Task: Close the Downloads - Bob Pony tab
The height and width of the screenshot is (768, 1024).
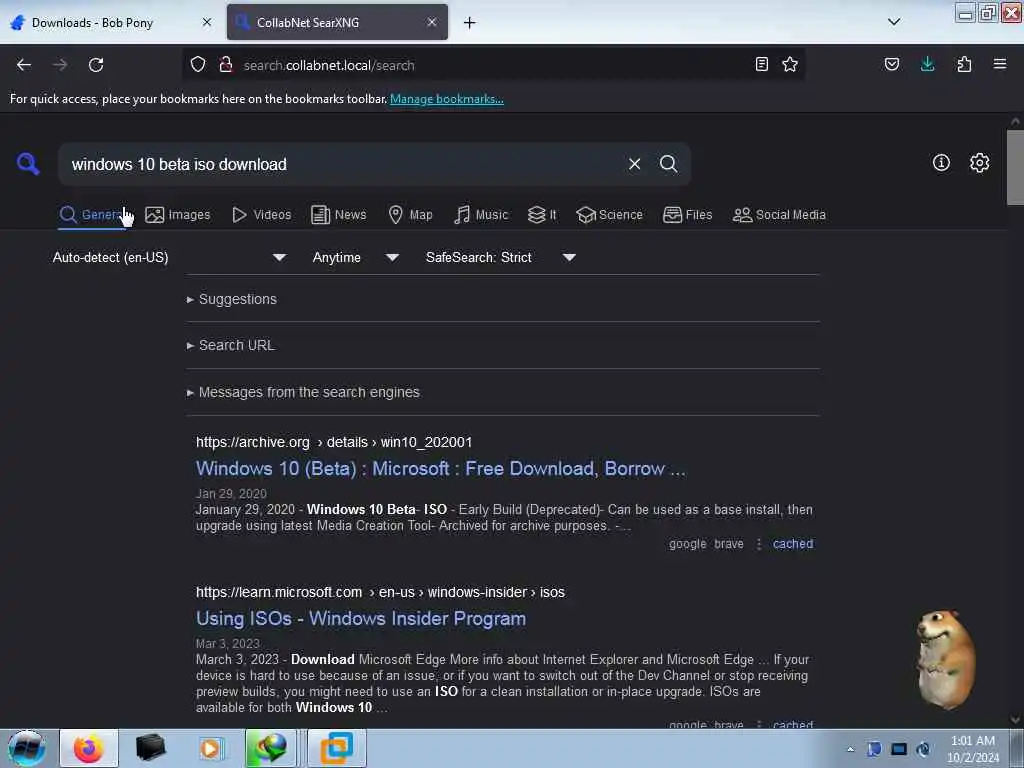Action: pyautogui.click(x=207, y=22)
